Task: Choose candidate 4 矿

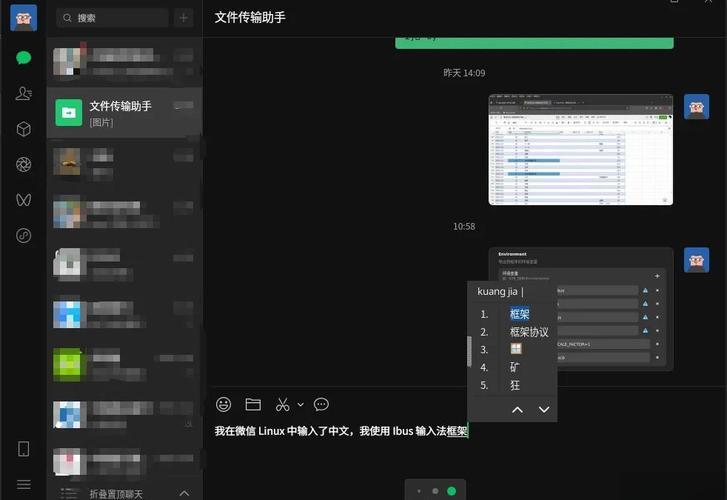Action: coord(515,367)
